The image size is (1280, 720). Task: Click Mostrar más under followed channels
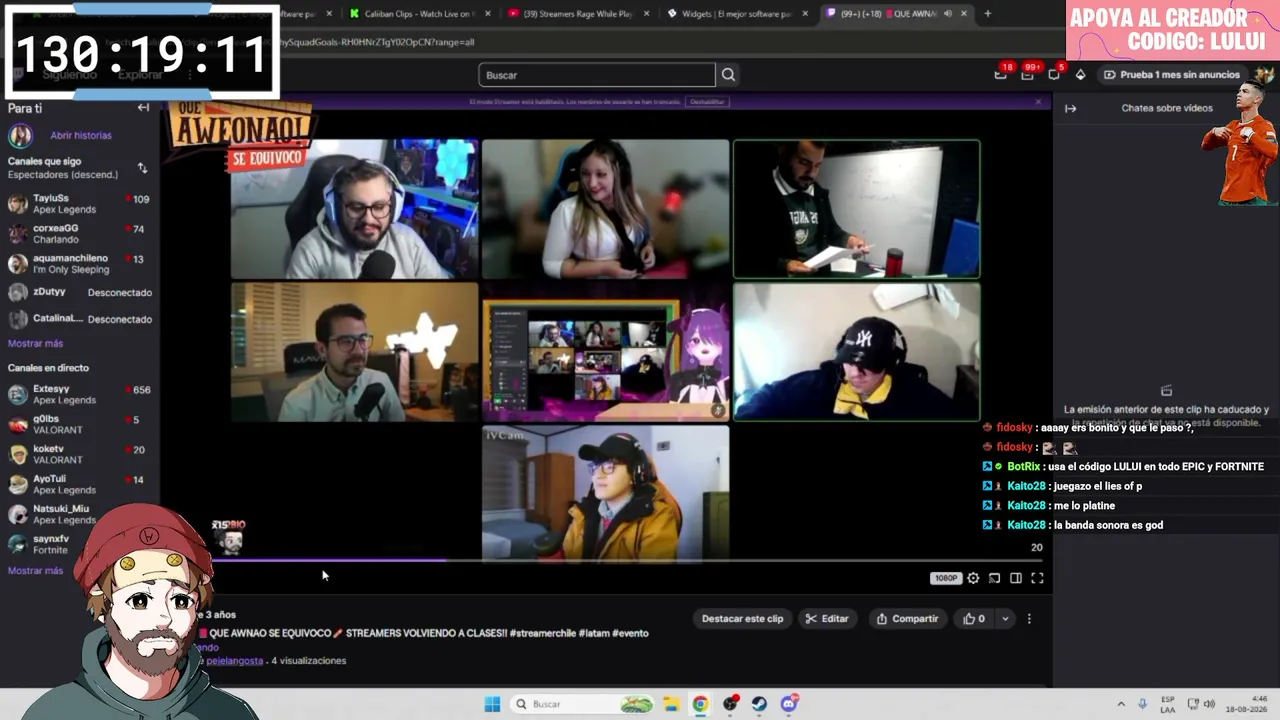[x=35, y=343]
